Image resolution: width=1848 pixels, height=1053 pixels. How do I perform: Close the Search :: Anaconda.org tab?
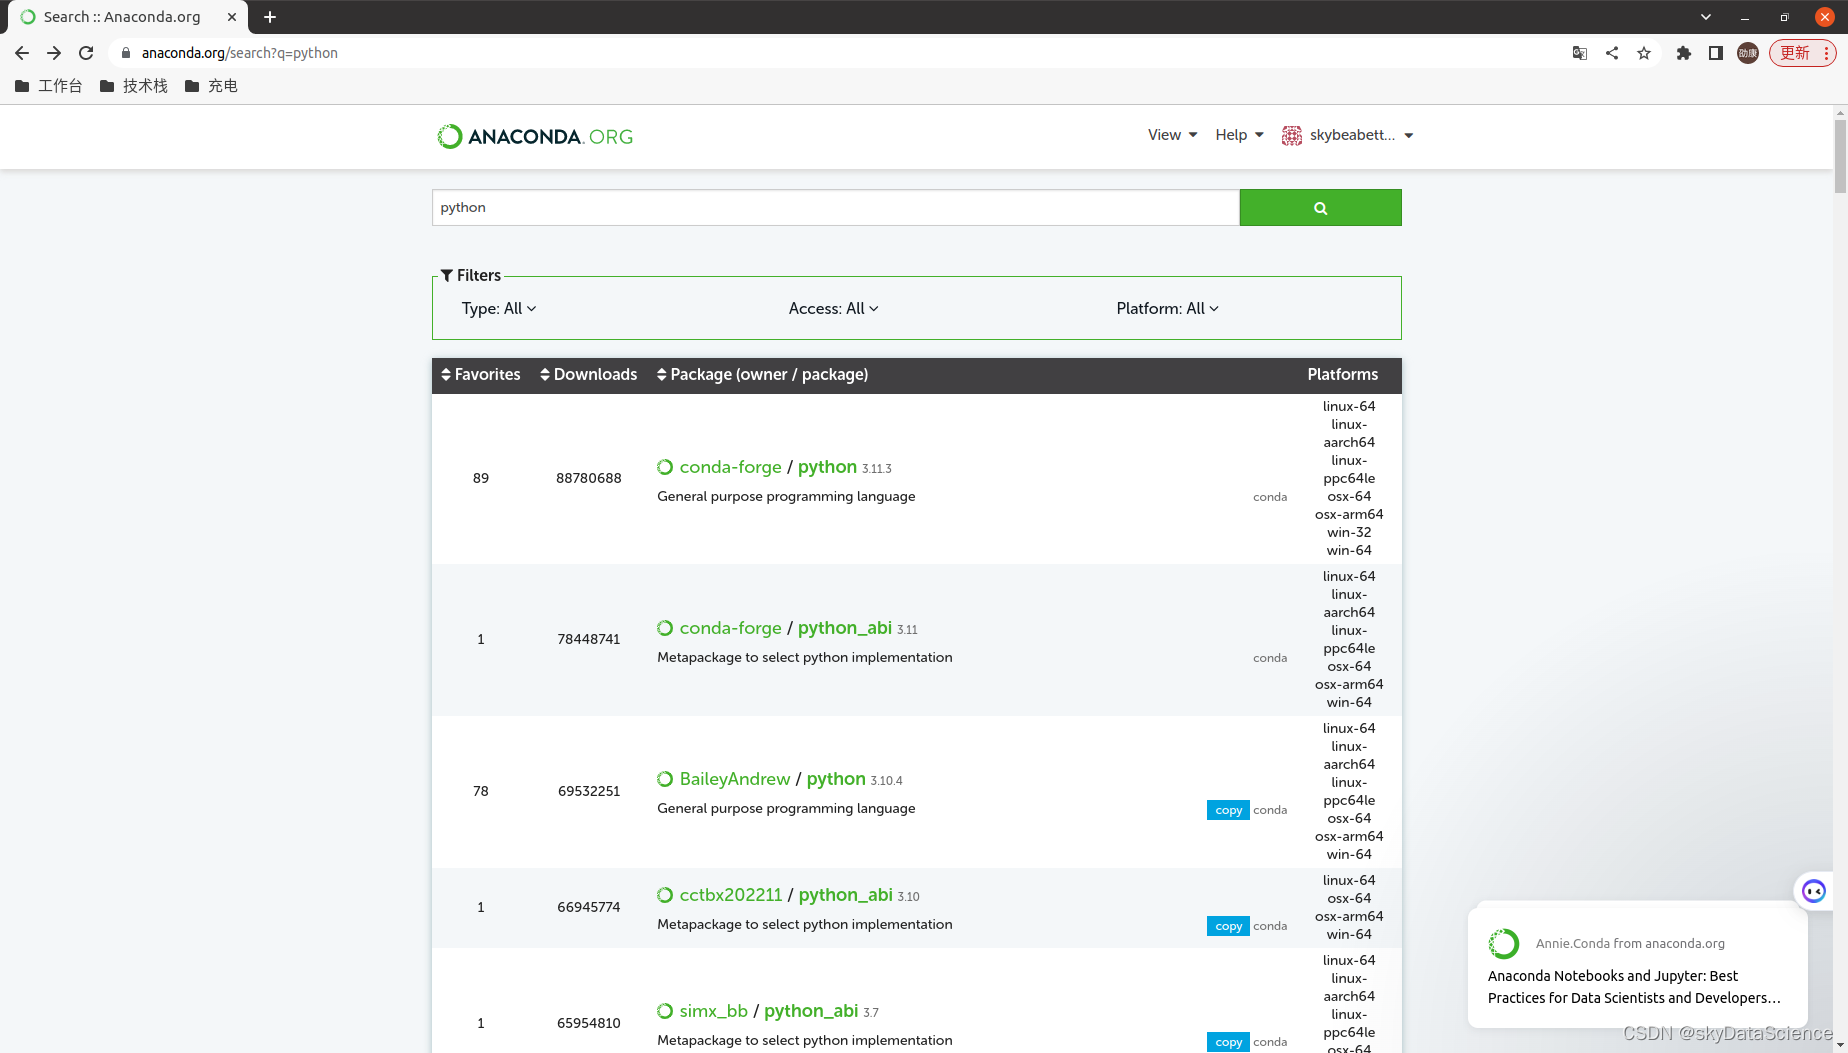point(232,17)
